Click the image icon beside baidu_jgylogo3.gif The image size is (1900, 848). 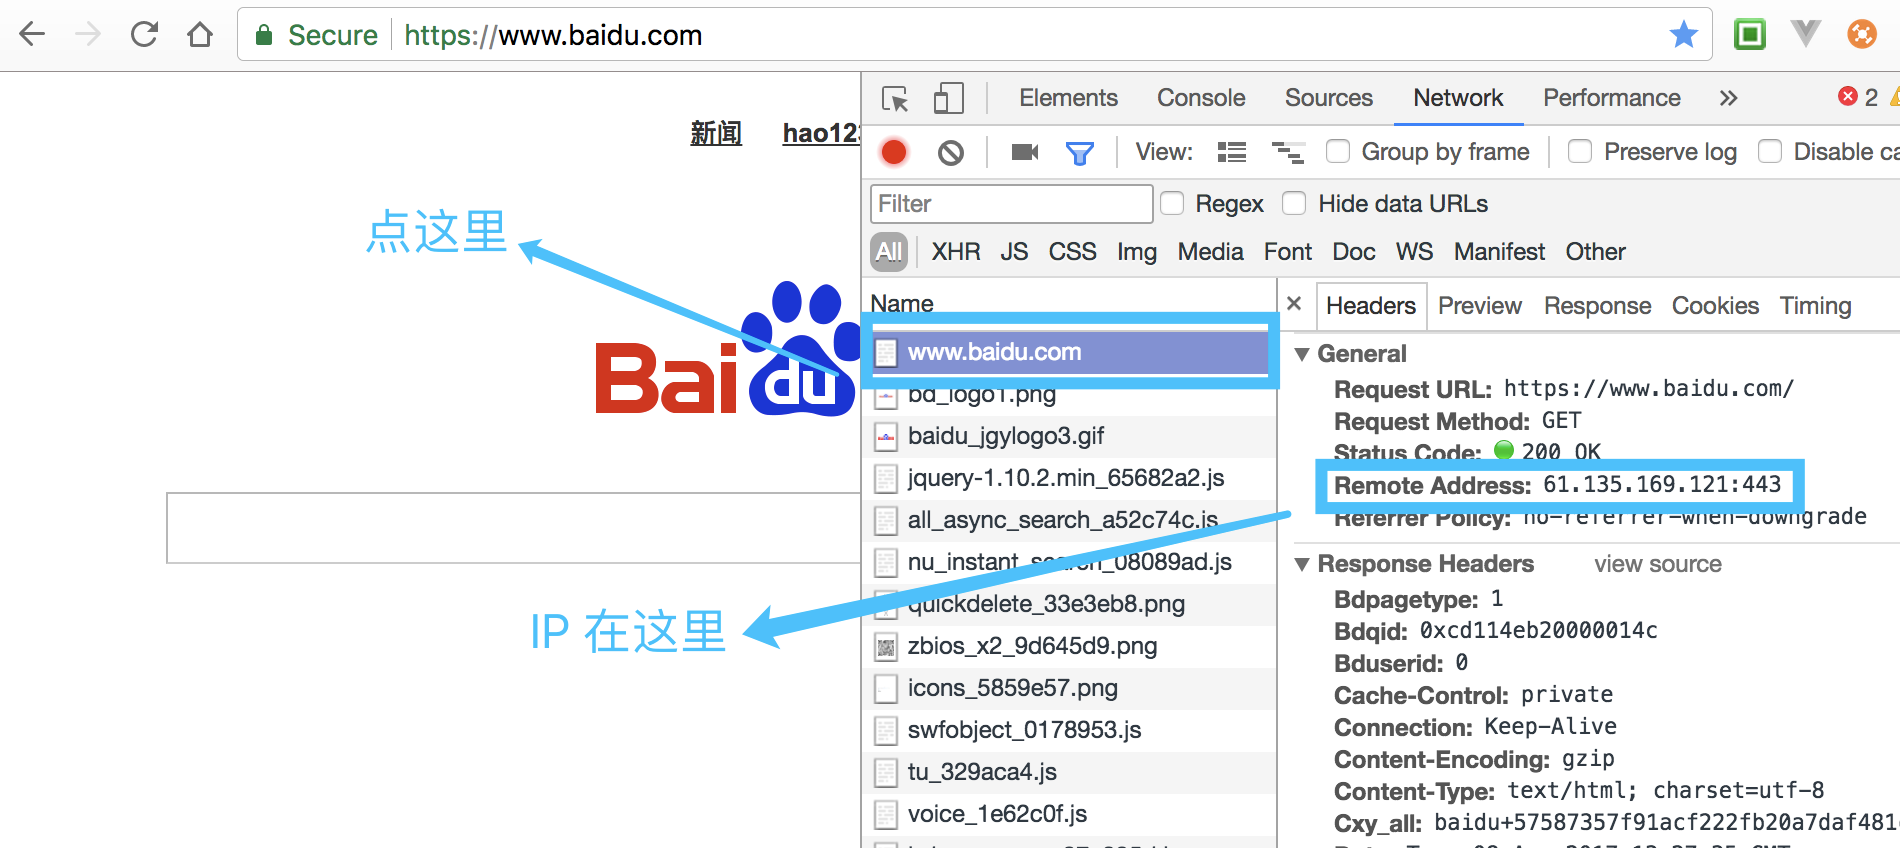tap(886, 437)
